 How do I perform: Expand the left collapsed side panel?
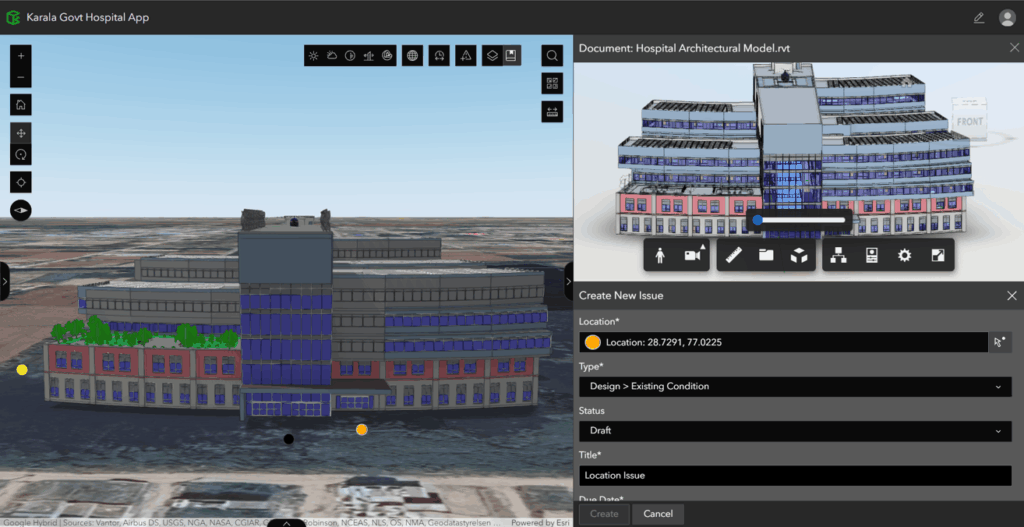click(x=5, y=281)
